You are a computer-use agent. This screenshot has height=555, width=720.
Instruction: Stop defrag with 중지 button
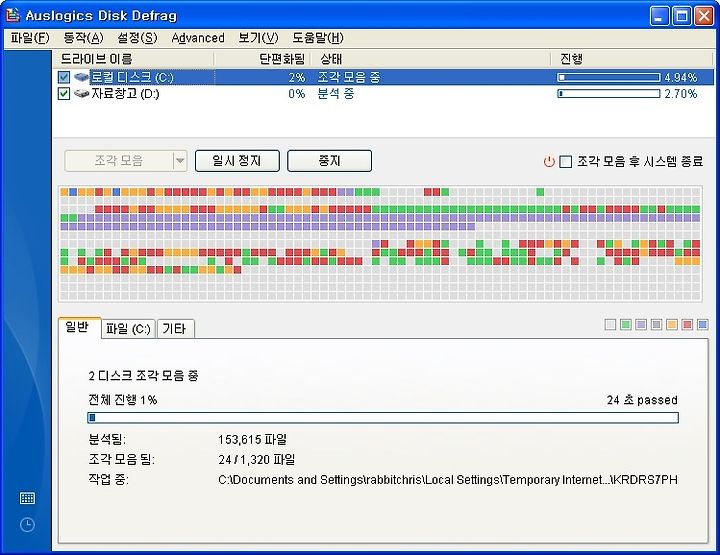click(x=329, y=161)
